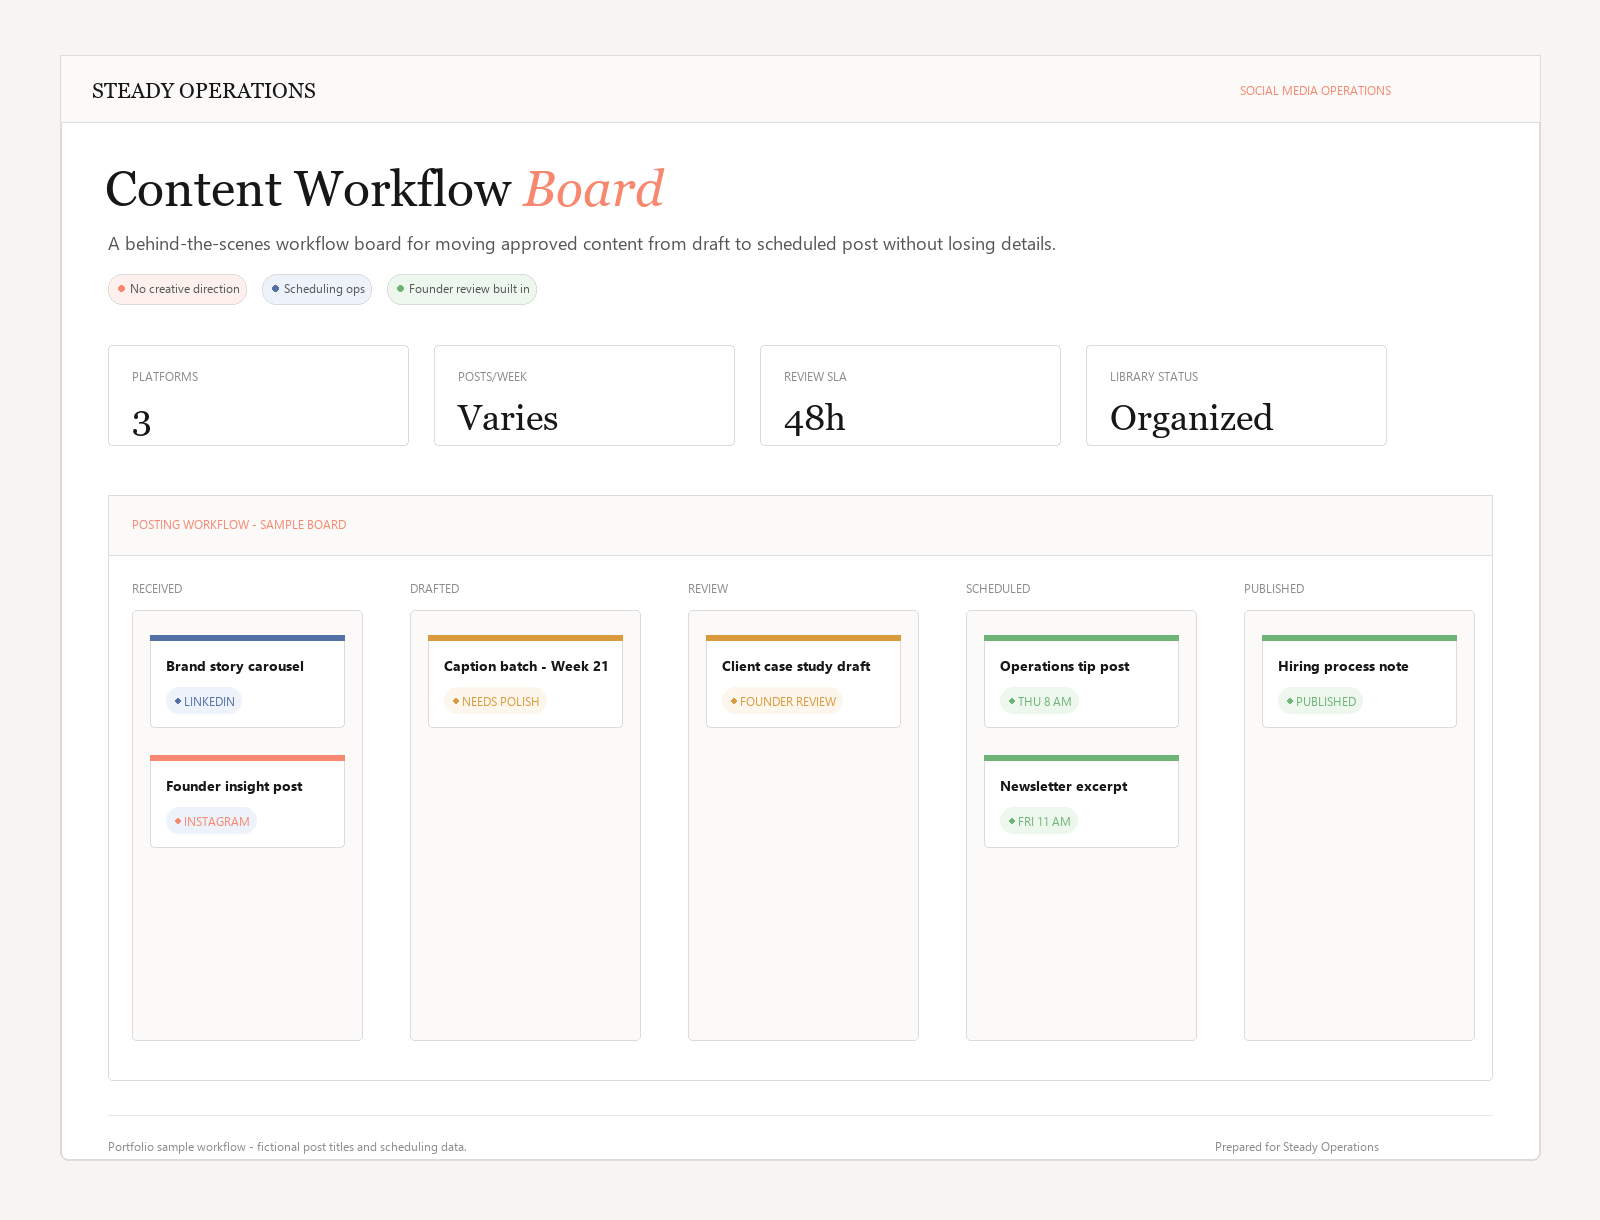Open the 'Caption batch - Week 21' card

(x=525, y=681)
